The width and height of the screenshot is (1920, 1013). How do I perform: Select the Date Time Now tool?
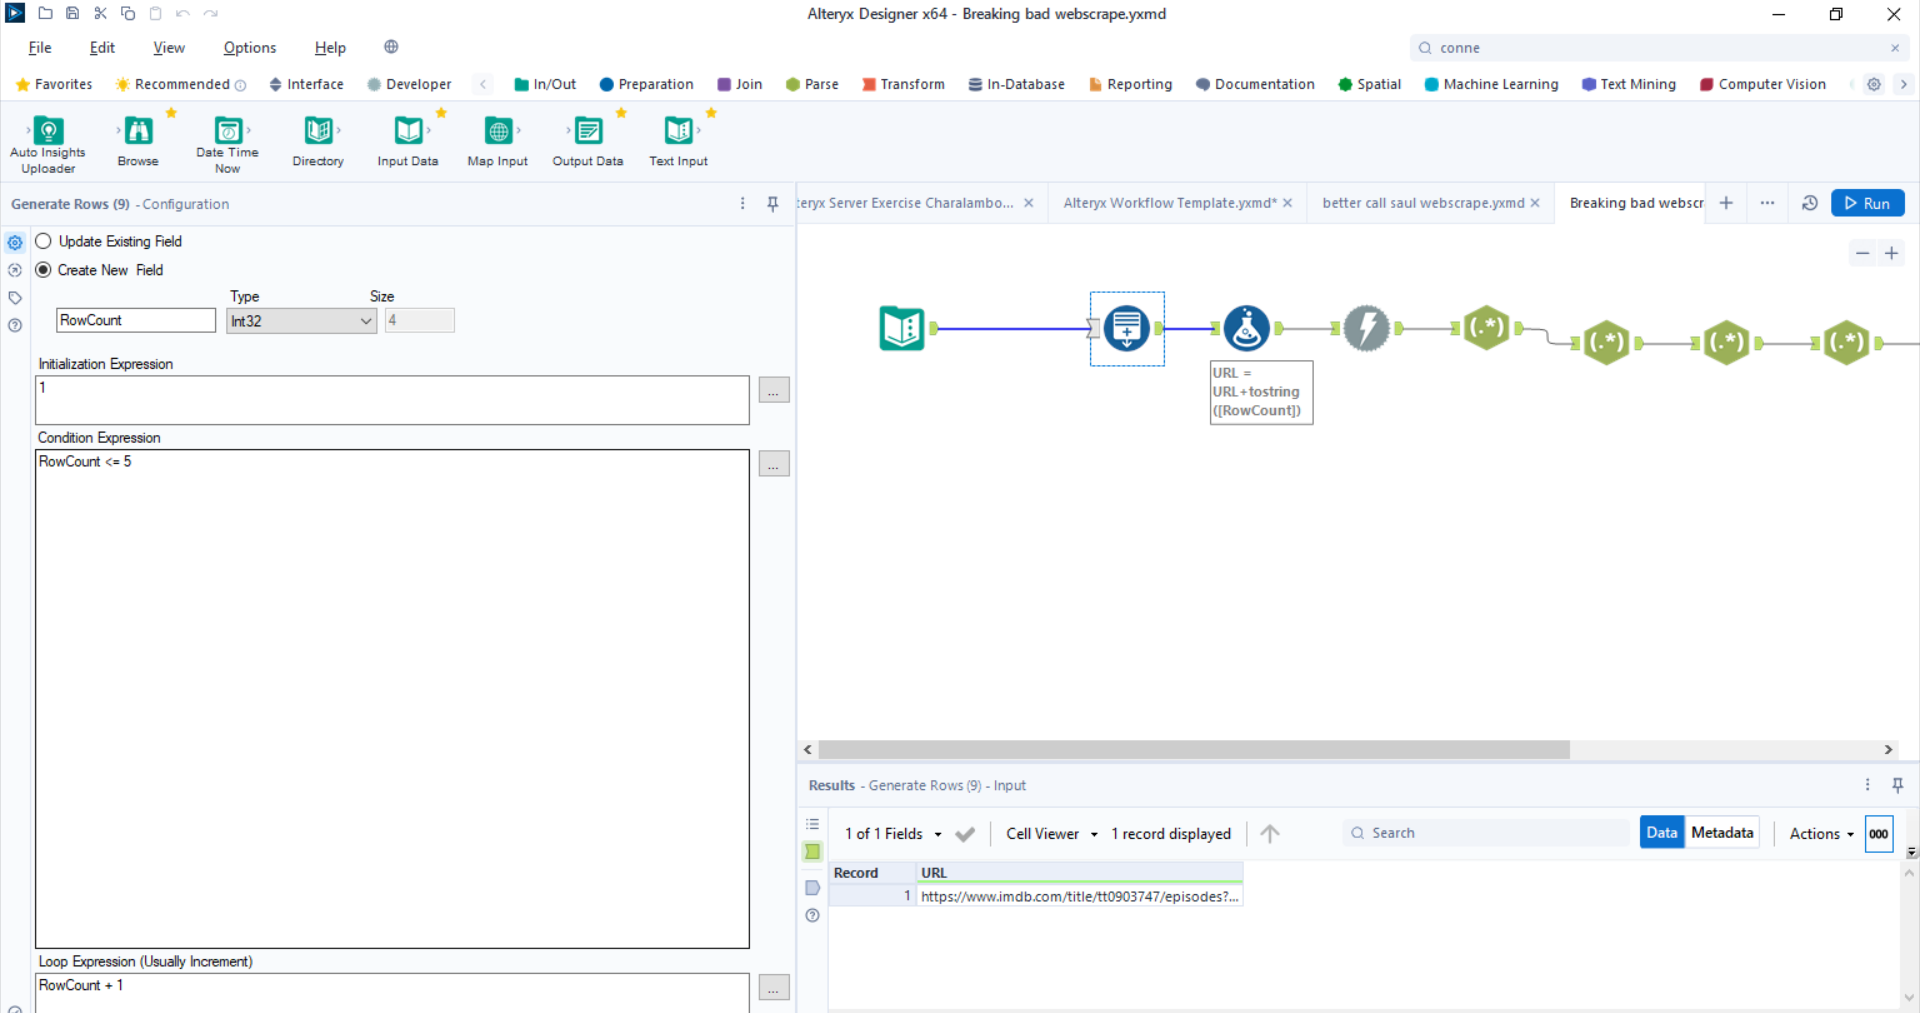(x=228, y=143)
